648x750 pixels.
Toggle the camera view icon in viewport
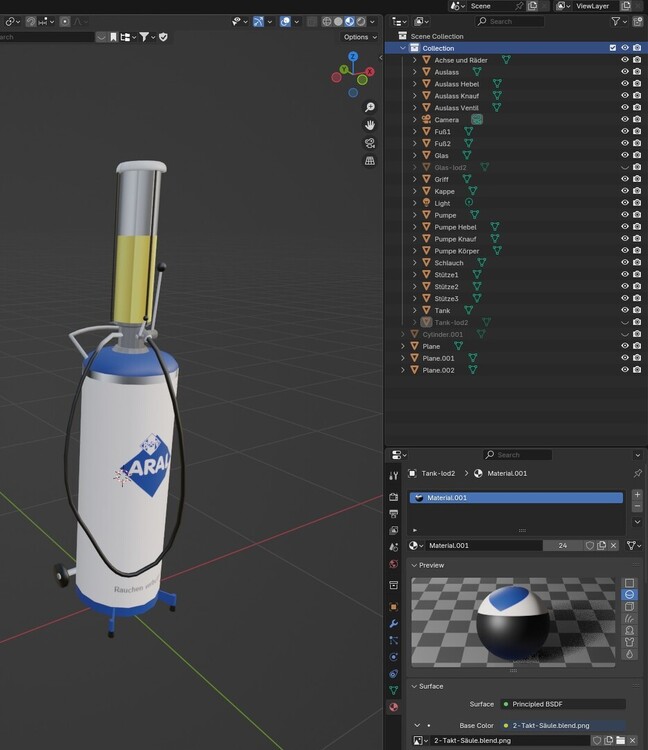click(370, 143)
